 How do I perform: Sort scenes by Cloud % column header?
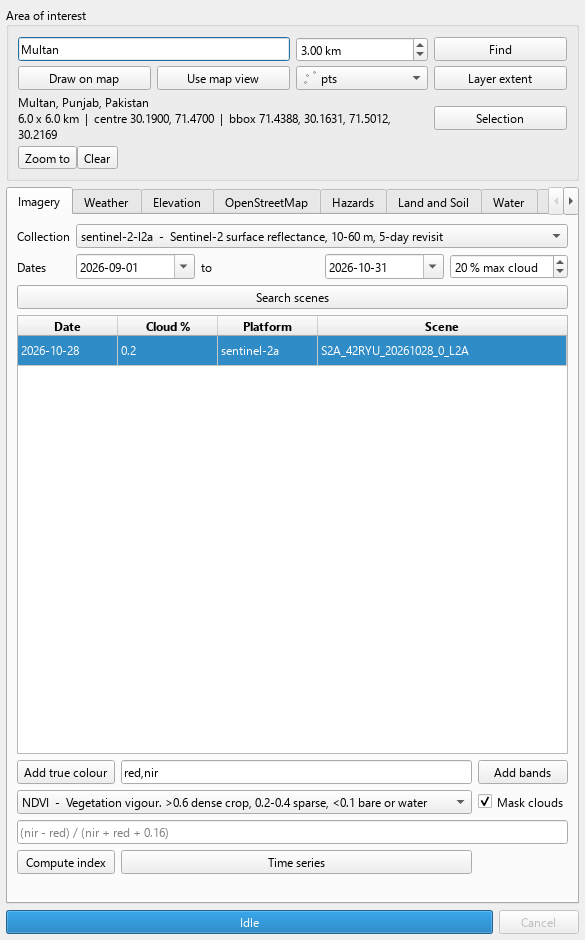[x=168, y=327]
